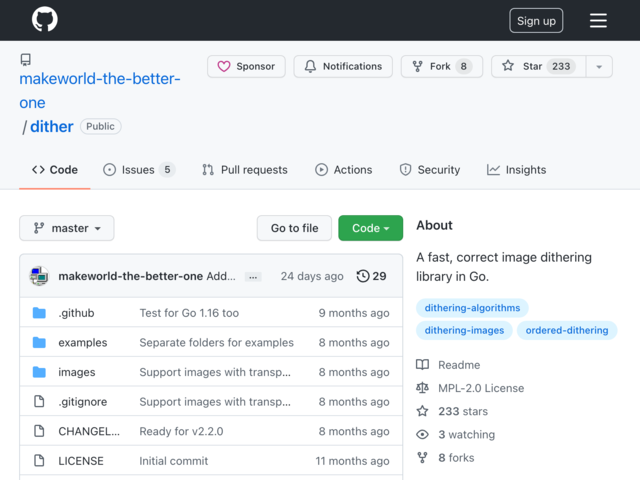Click the Sign up button
This screenshot has width=640, height=480.
(536, 20)
